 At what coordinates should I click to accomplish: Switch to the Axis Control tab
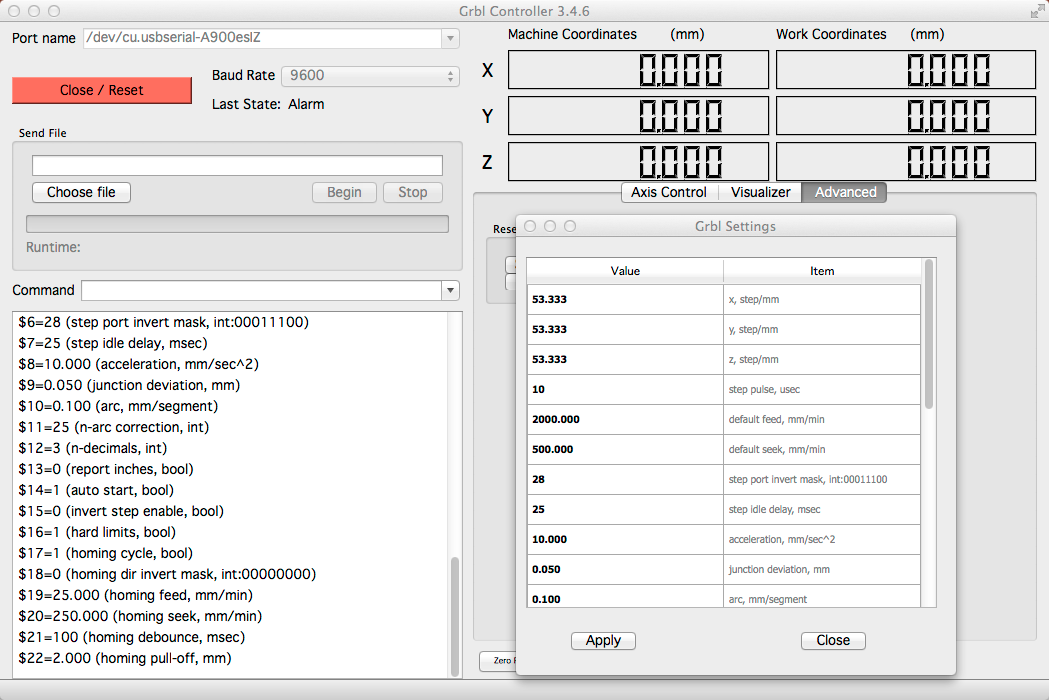tap(669, 192)
